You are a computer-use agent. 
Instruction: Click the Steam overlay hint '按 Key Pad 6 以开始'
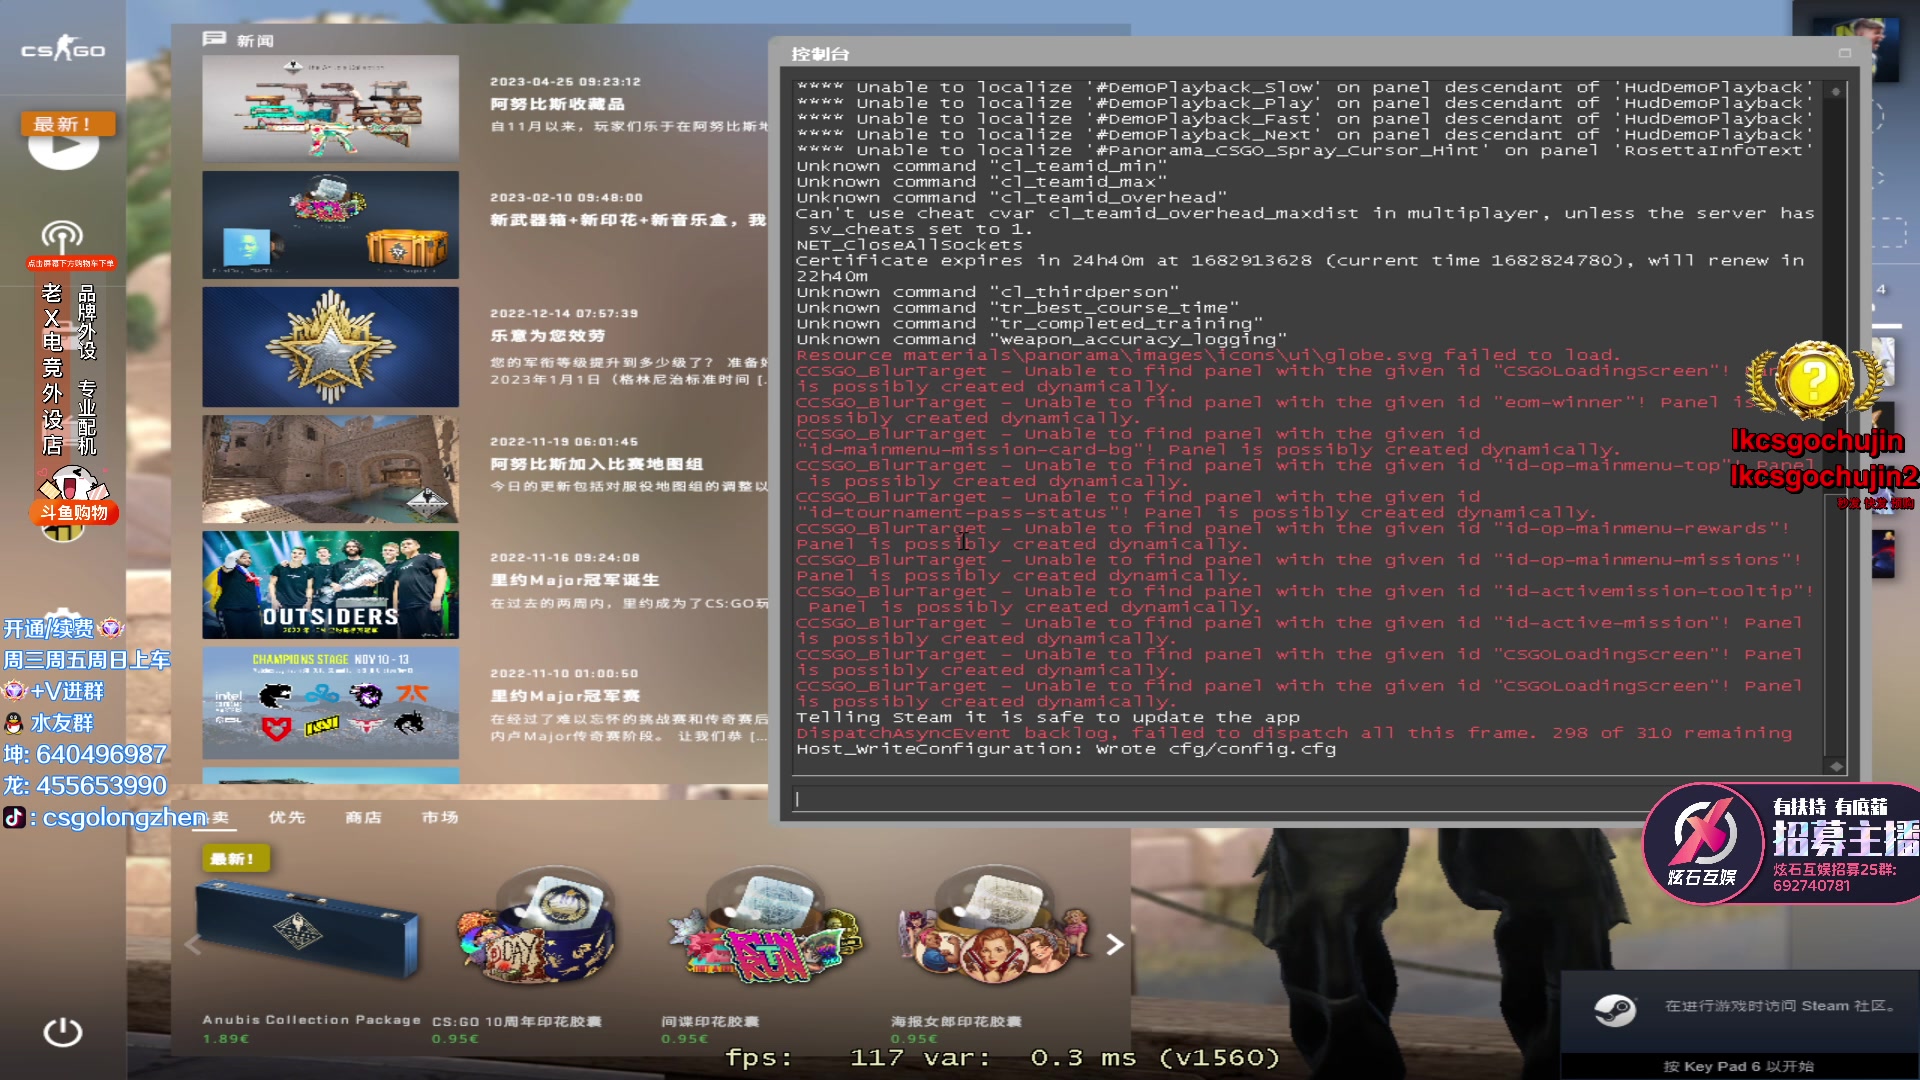coord(1738,1066)
